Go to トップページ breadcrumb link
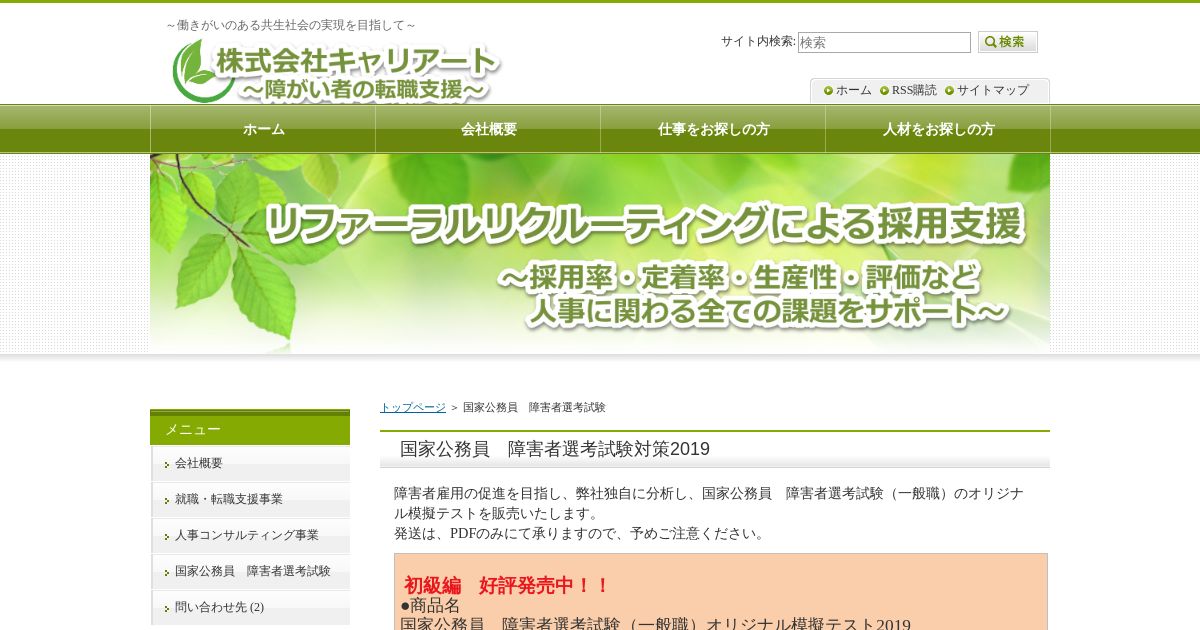 (413, 408)
